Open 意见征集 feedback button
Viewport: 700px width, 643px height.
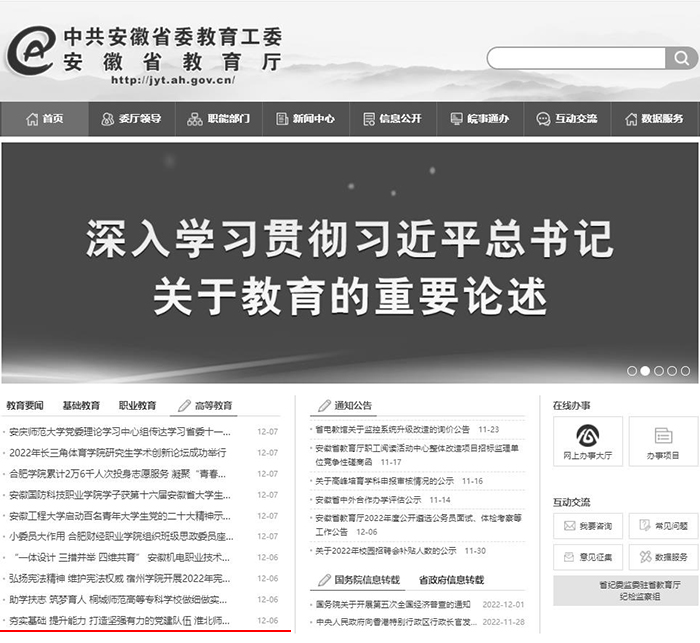click(x=588, y=556)
